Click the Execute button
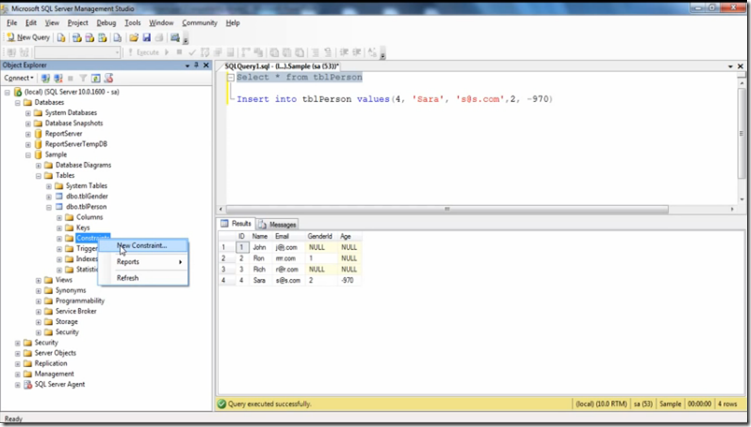 tap(143, 52)
